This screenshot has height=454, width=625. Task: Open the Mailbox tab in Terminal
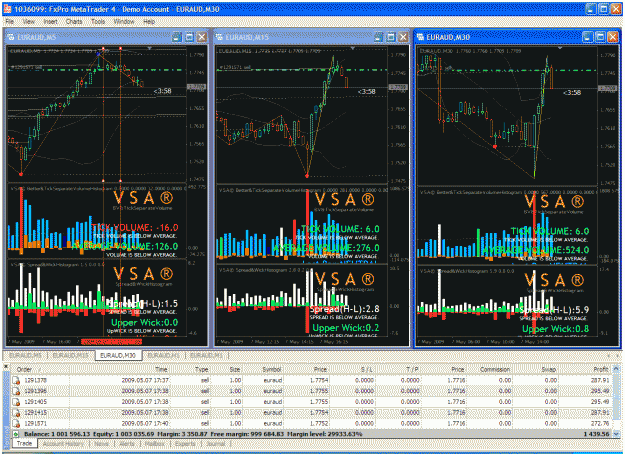pyautogui.click(x=155, y=444)
